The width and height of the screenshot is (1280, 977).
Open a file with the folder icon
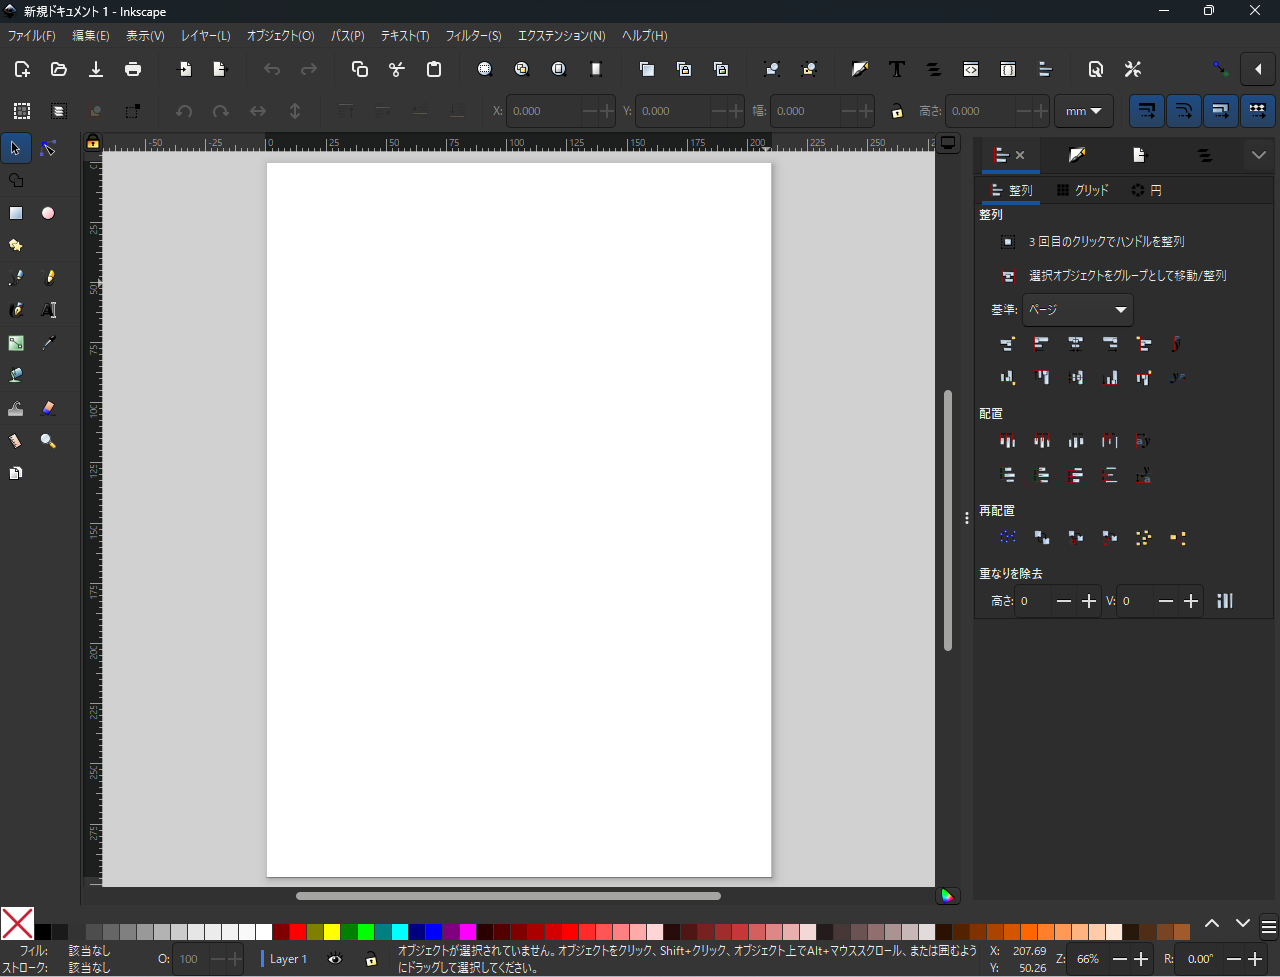pyautogui.click(x=59, y=69)
